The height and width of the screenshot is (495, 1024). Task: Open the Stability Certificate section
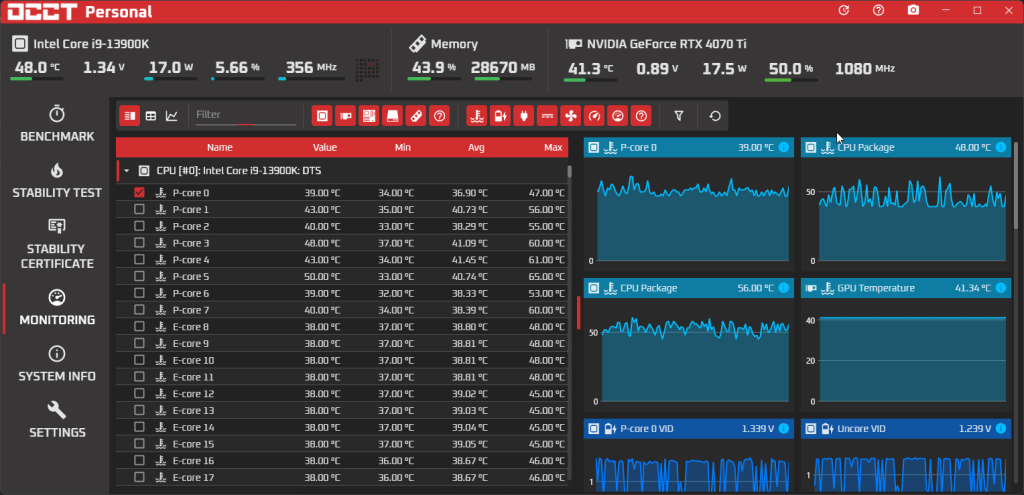[57, 244]
